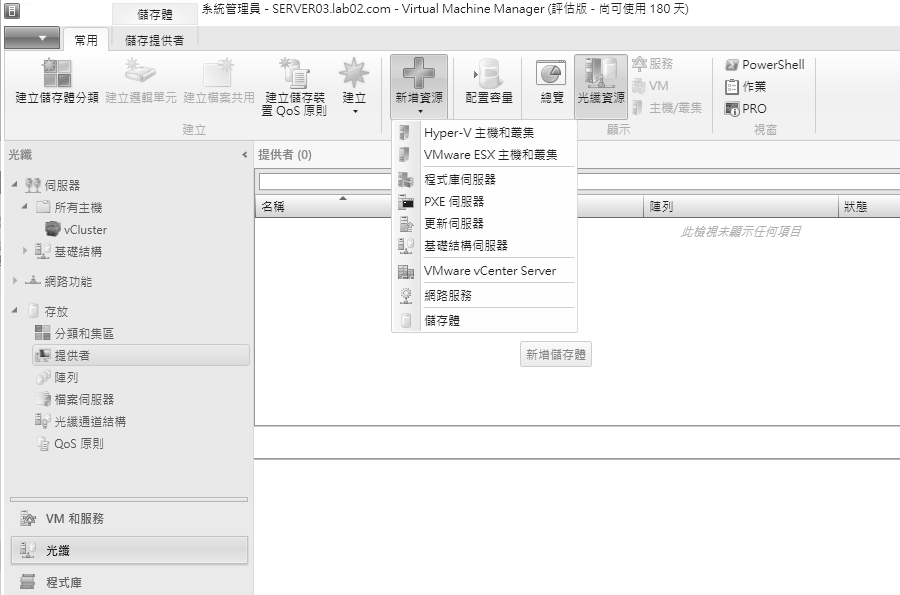Click the Hyper-V host icon in menu
Image resolution: width=900 pixels, height=595 pixels.
click(x=405, y=133)
